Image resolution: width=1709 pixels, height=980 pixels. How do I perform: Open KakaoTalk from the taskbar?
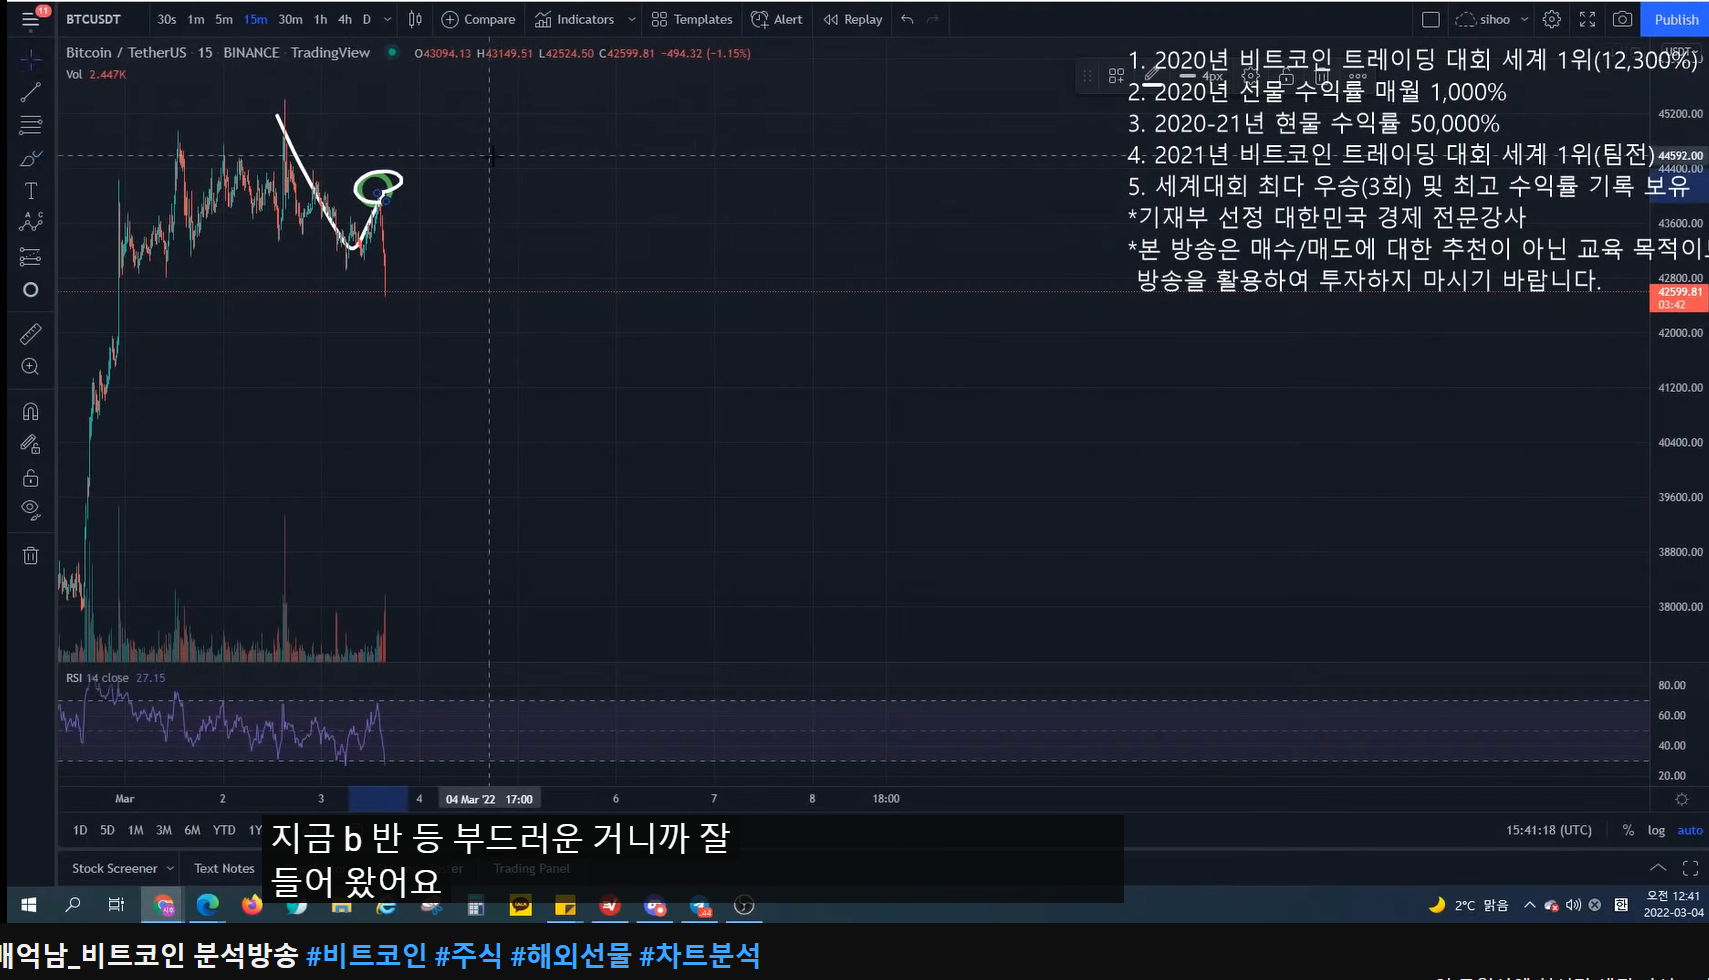521,905
